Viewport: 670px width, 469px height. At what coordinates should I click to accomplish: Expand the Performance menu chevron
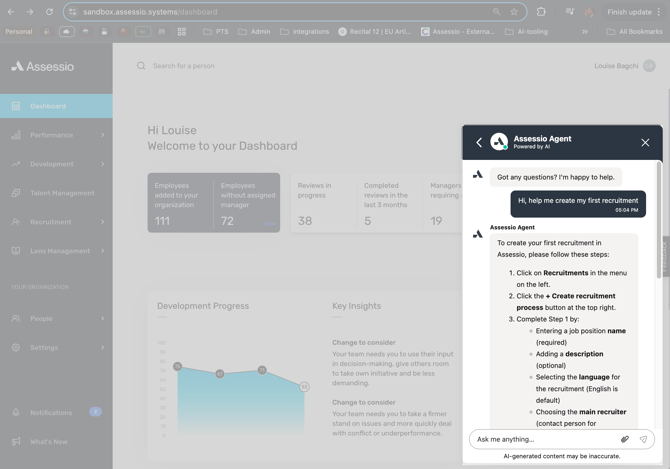click(102, 135)
